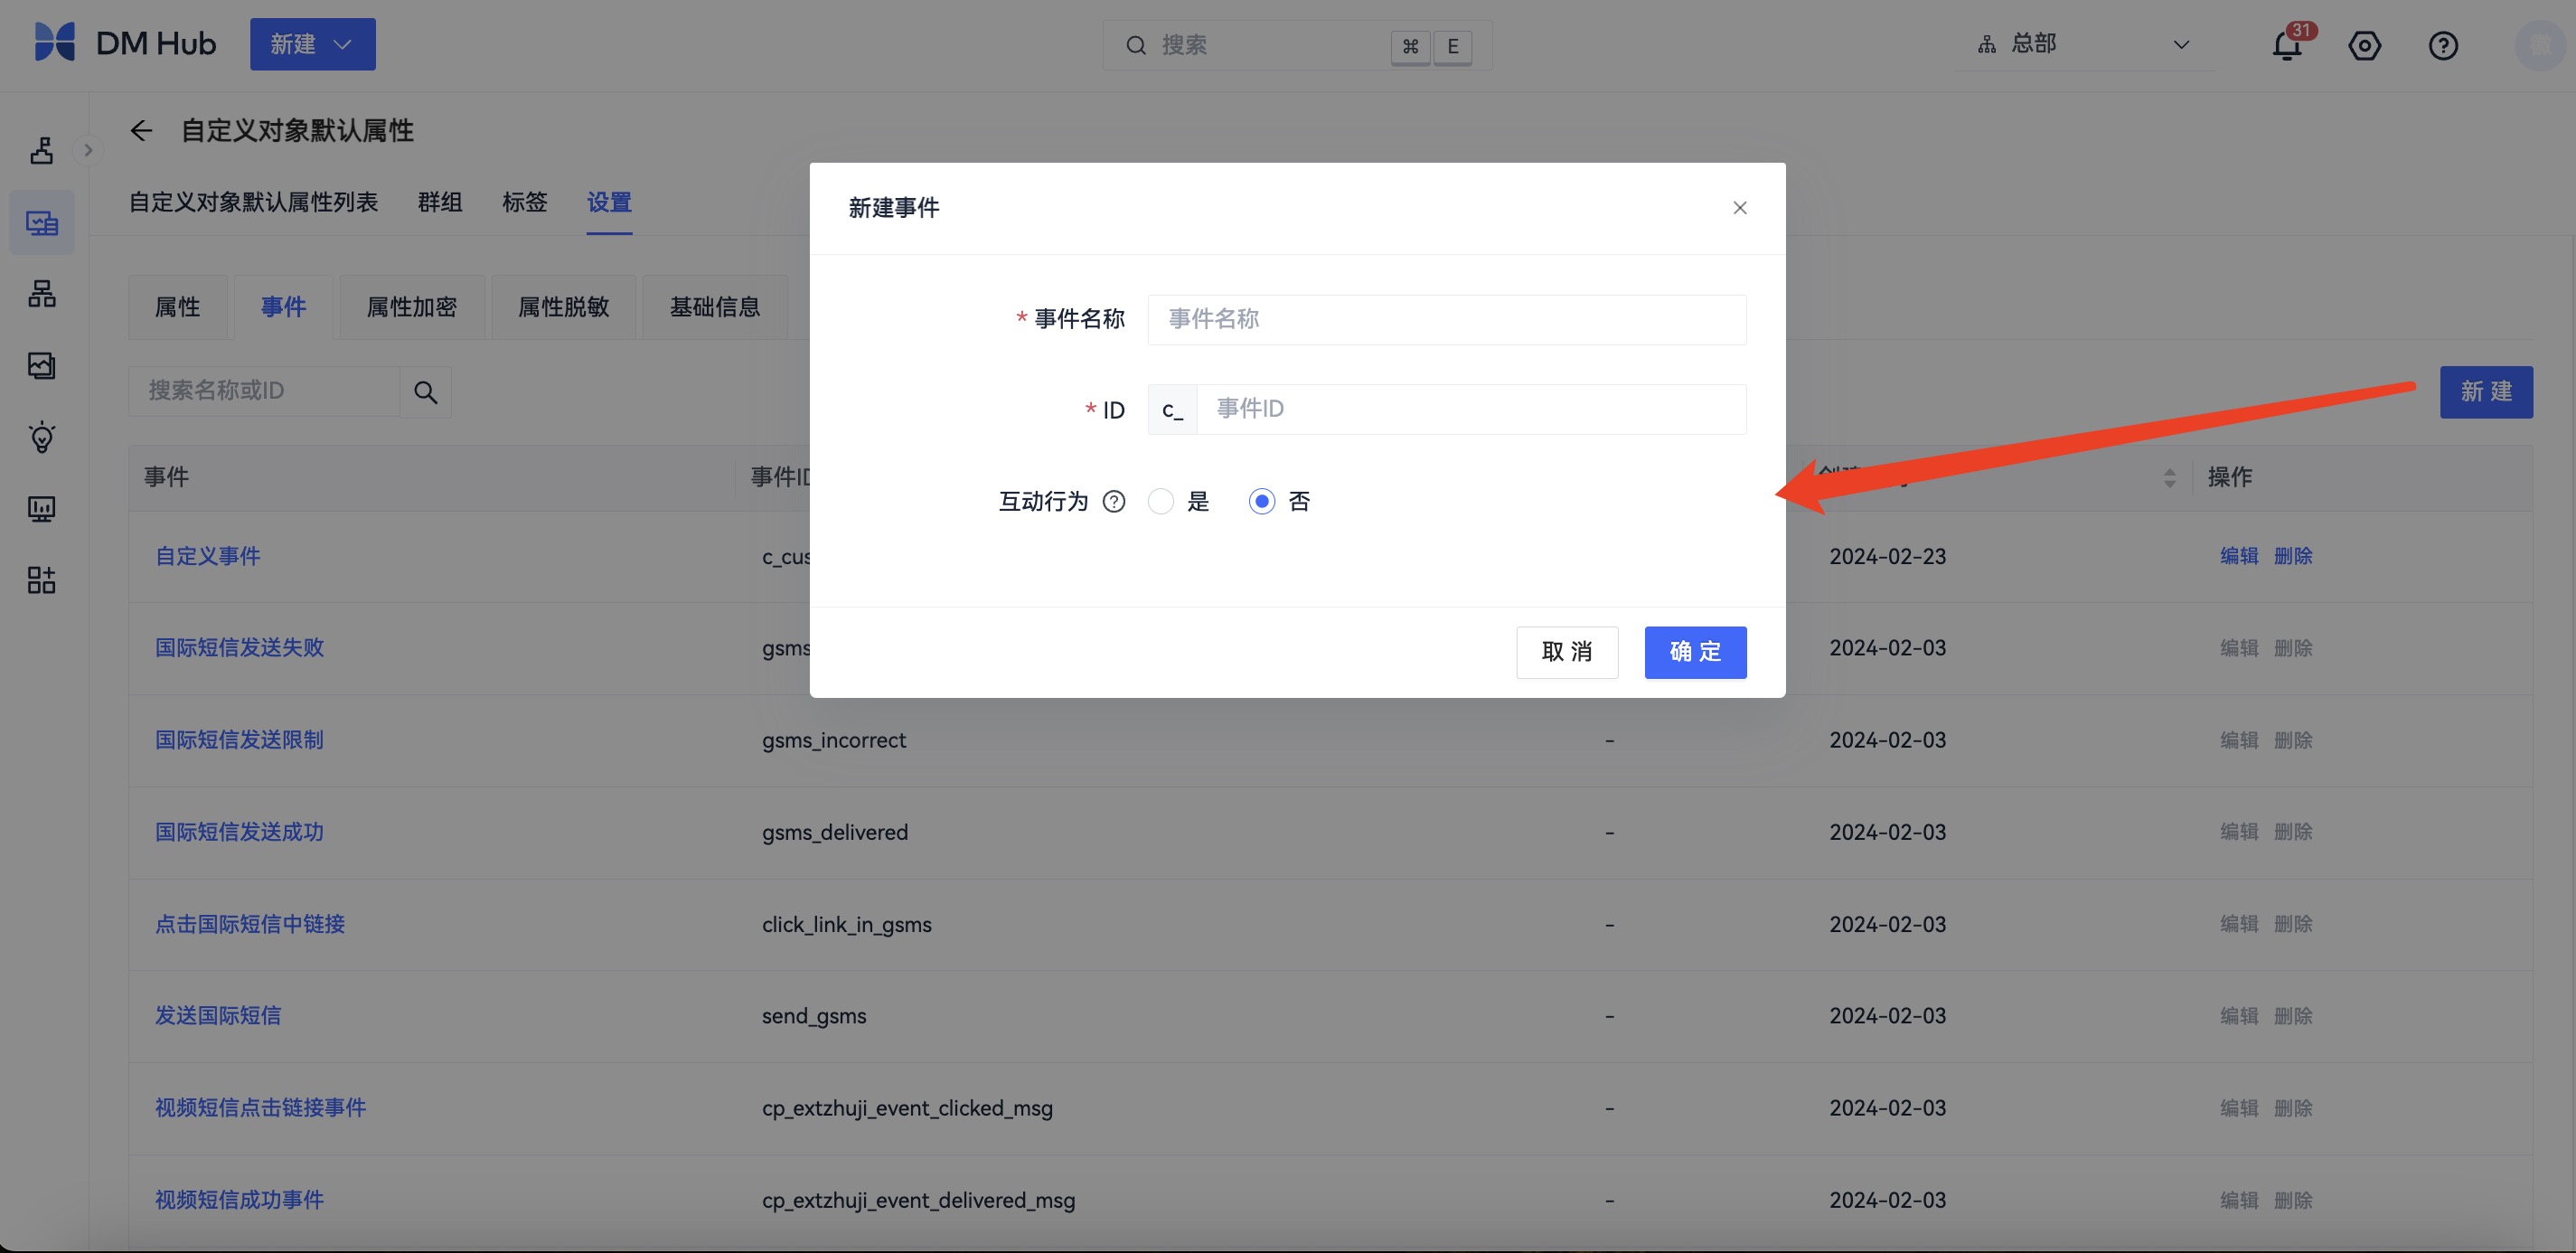The height and width of the screenshot is (1253, 2576).
Task: Click the 2024-02-23 date cell
Action: click(x=1887, y=557)
